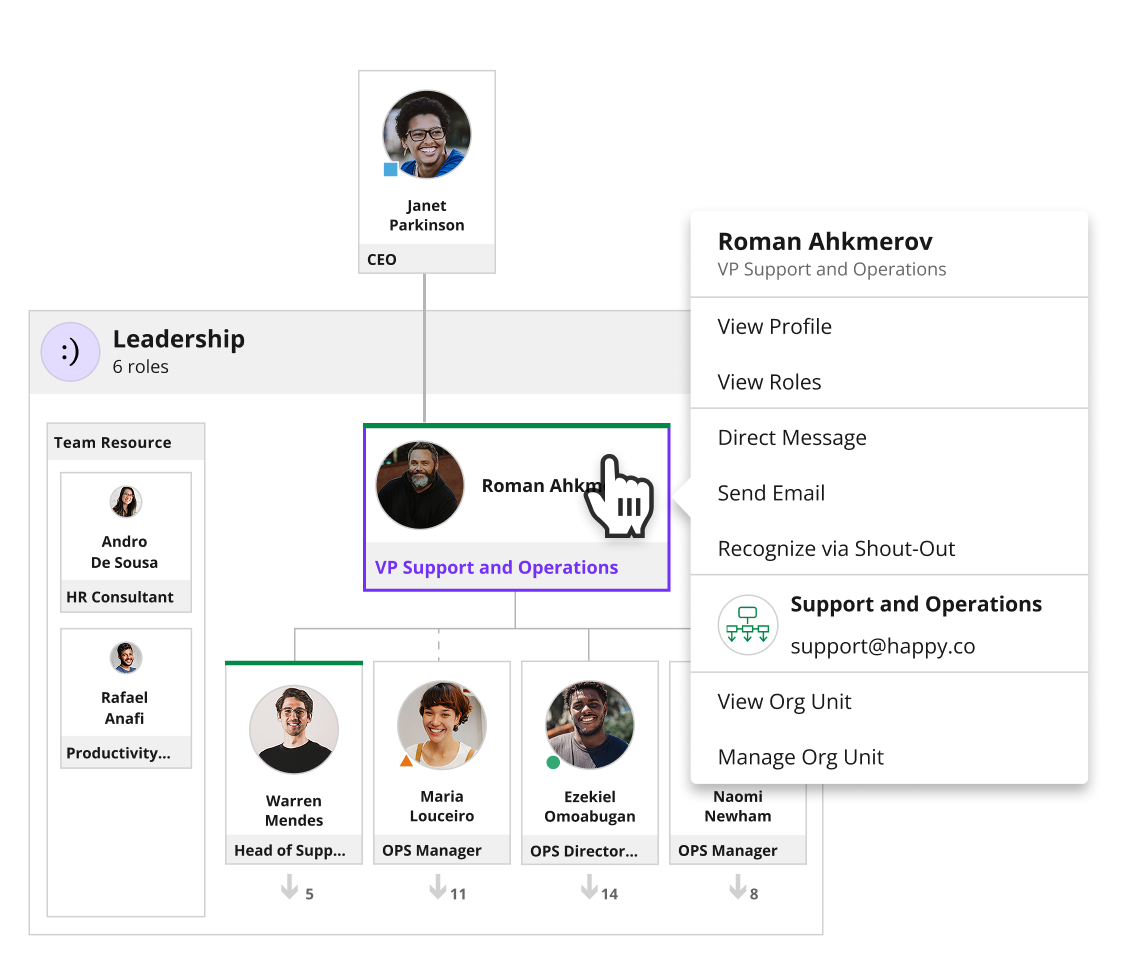Click Janet Parkinson's blue square status indicator

tap(390, 170)
